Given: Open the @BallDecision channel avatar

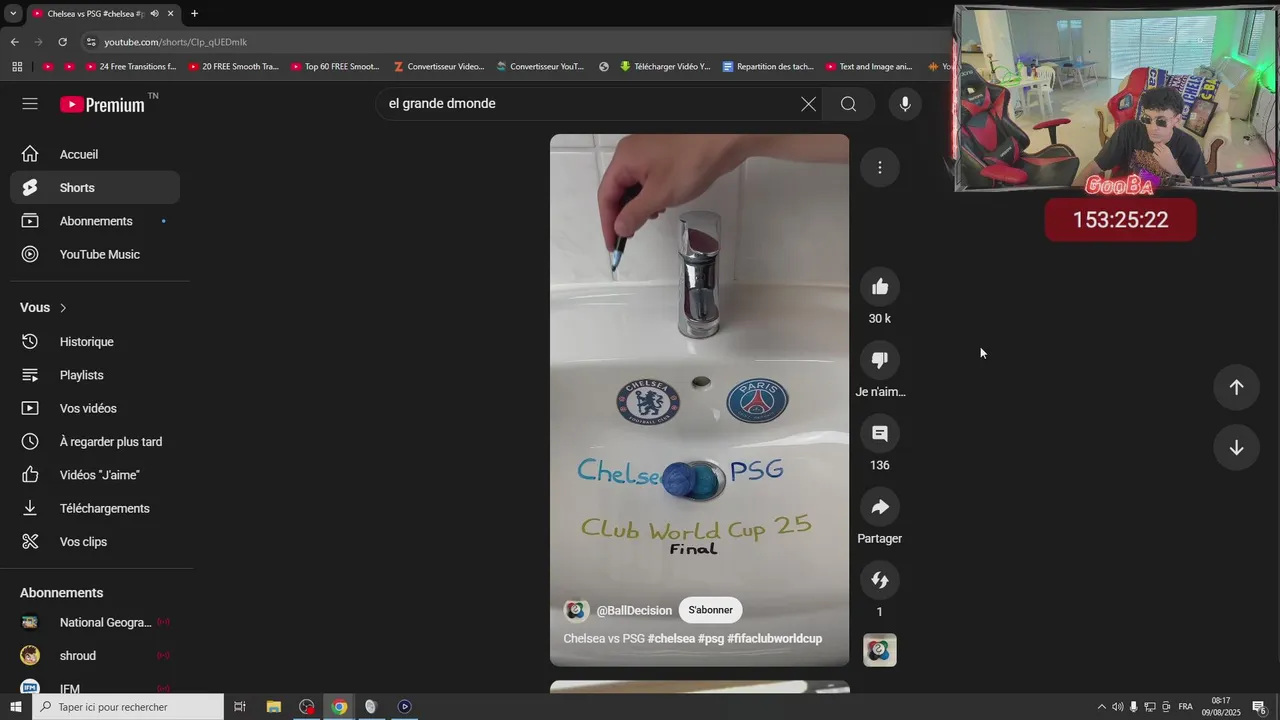Looking at the screenshot, I should [576, 610].
